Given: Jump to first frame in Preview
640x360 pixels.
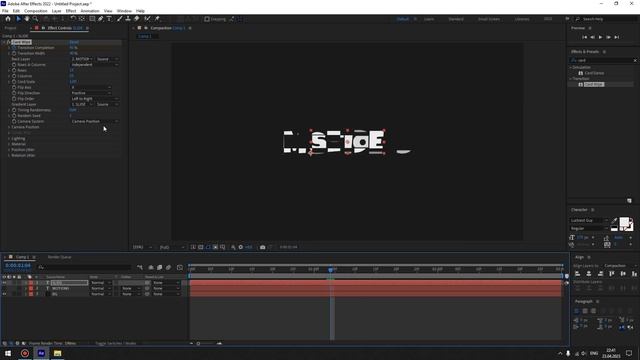Looking at the screenshot, I should (x=584, y=37).
